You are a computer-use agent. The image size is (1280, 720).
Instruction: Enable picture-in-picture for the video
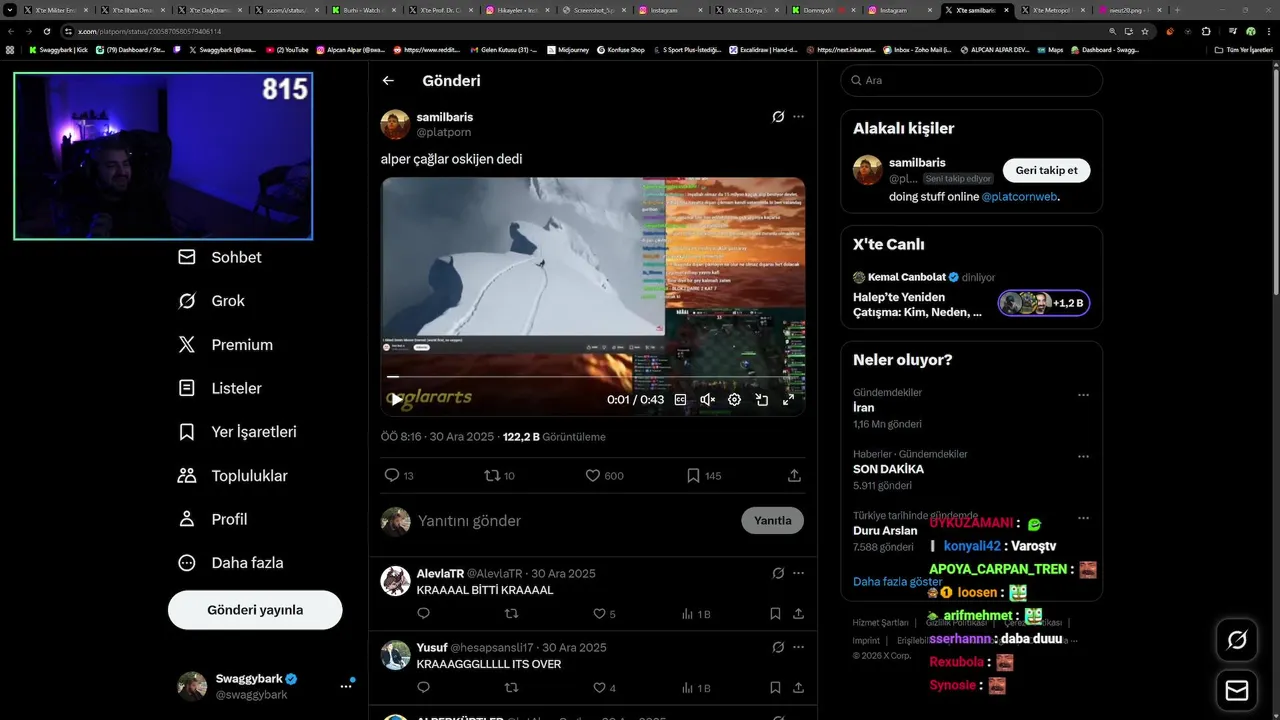(761, 399)
